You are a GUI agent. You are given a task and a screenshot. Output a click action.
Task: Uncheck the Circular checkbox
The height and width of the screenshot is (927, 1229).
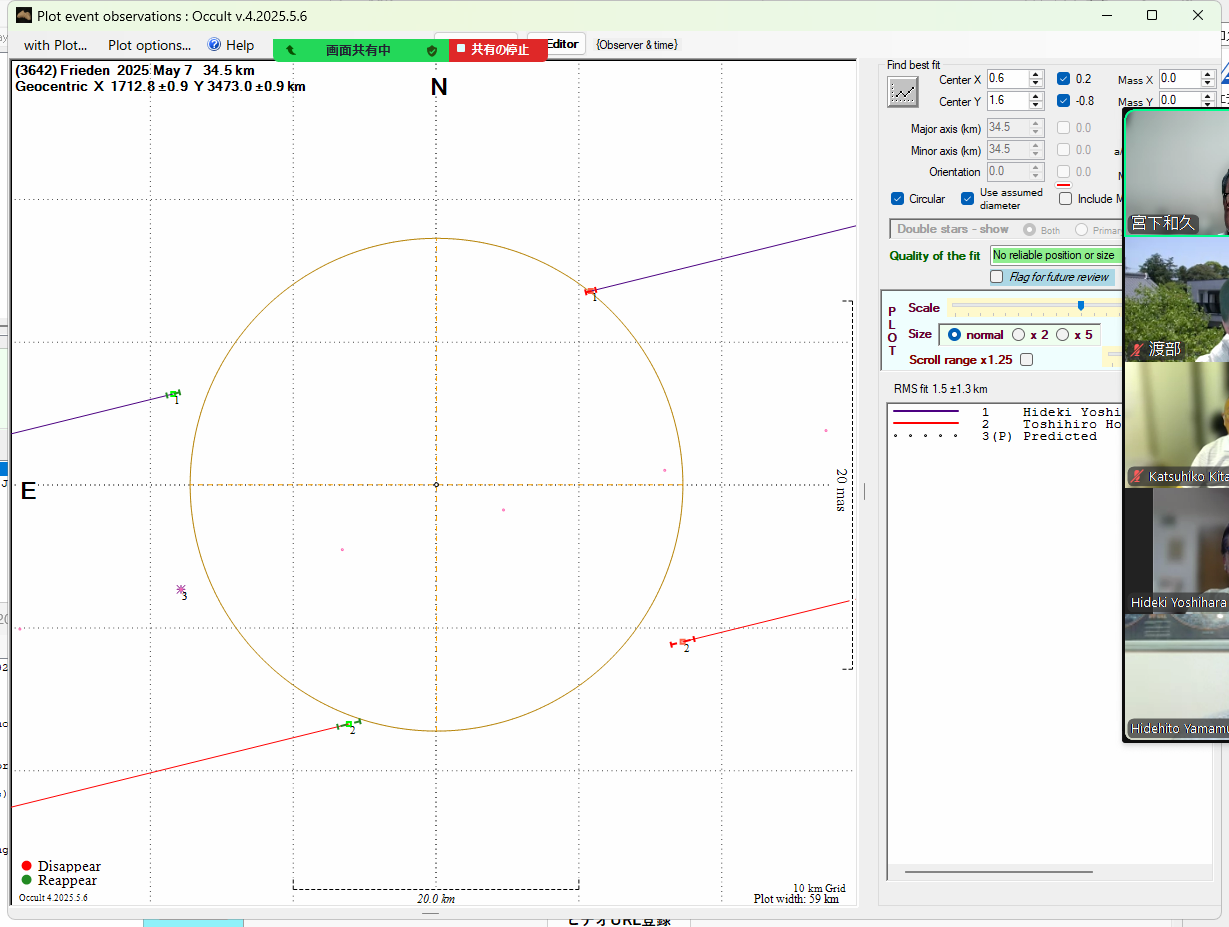[898, 199]
